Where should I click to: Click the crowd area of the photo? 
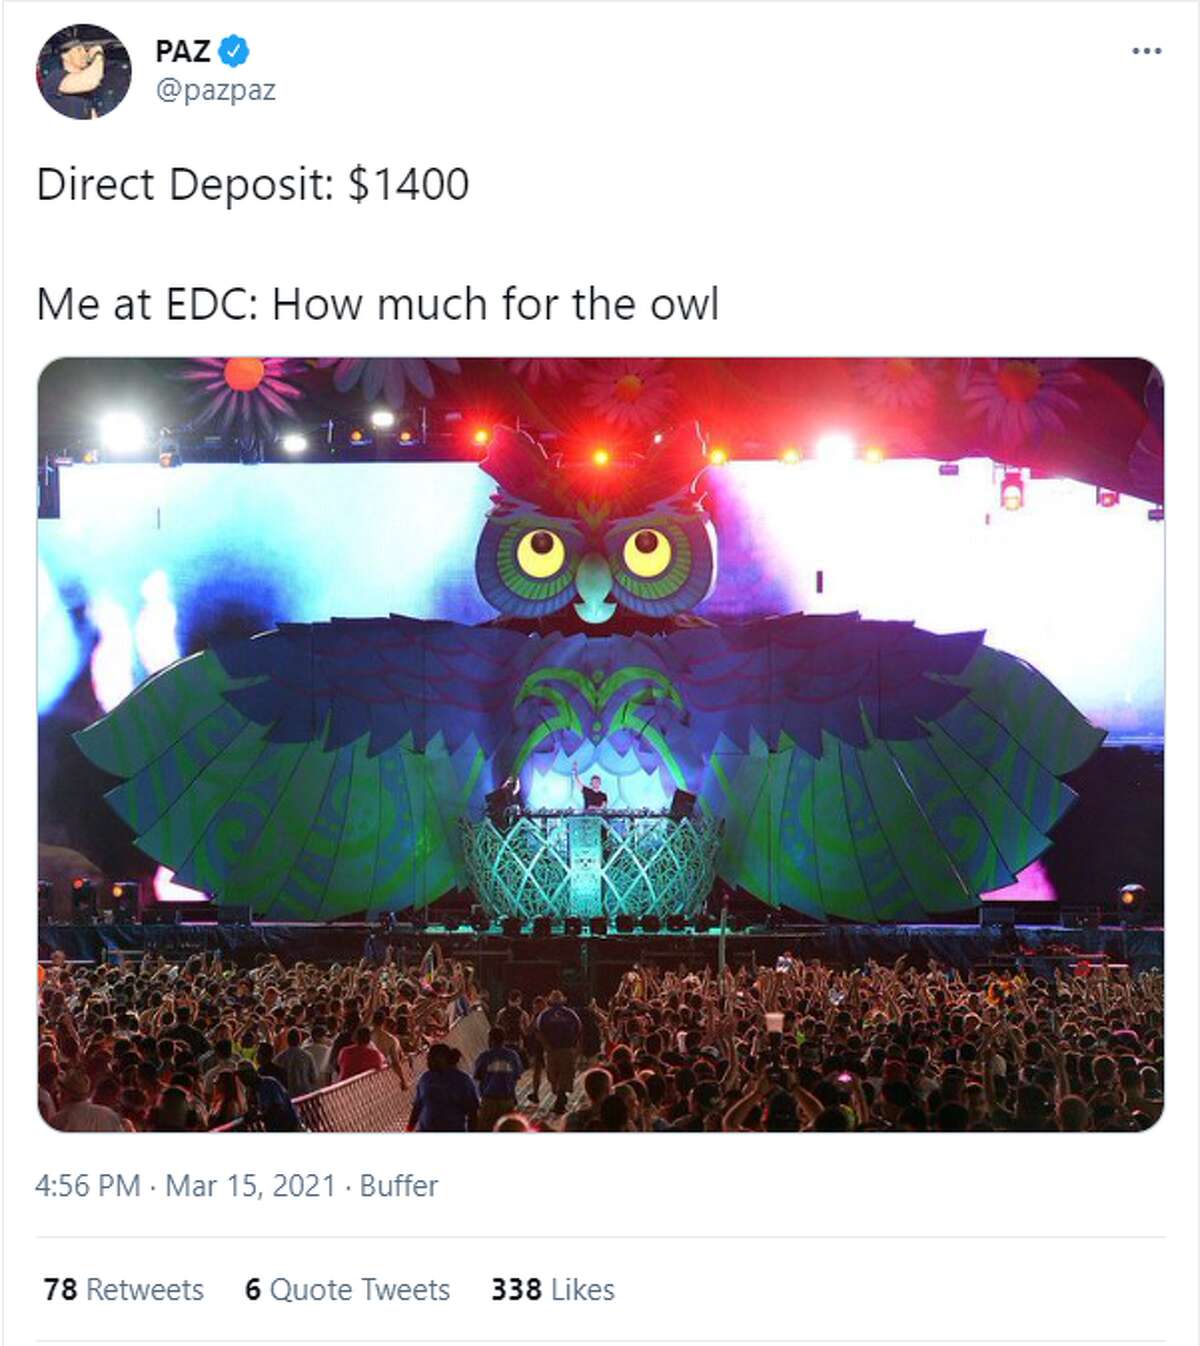[601, 1040]
